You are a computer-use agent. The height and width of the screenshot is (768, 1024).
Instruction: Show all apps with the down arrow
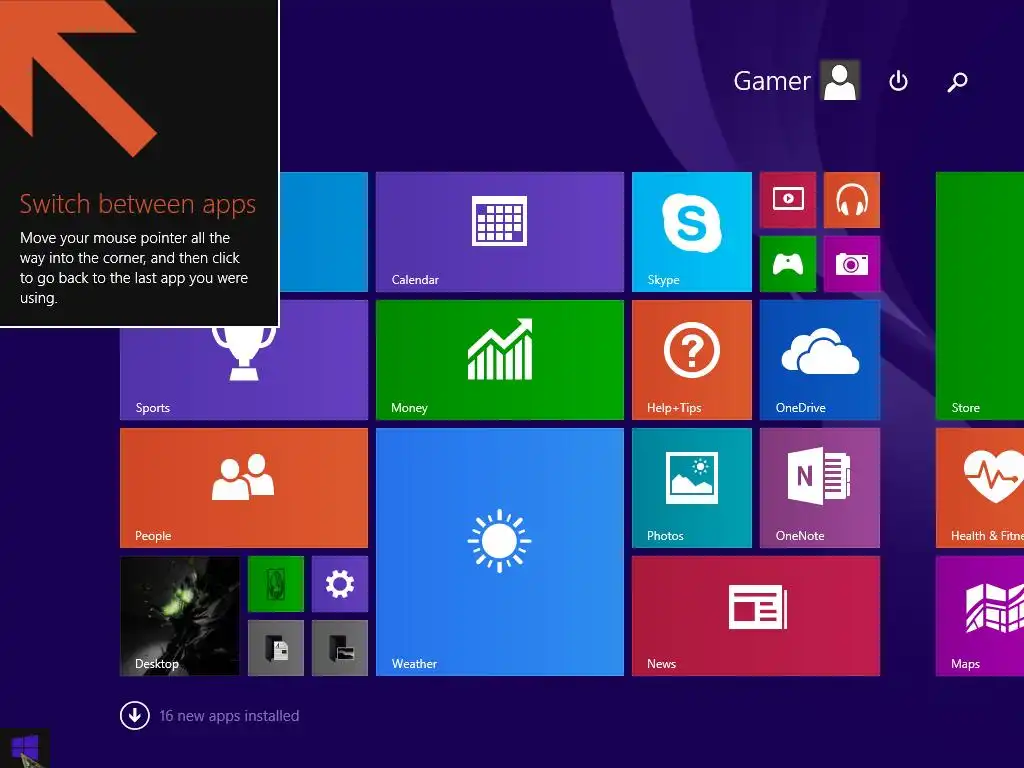135,716
